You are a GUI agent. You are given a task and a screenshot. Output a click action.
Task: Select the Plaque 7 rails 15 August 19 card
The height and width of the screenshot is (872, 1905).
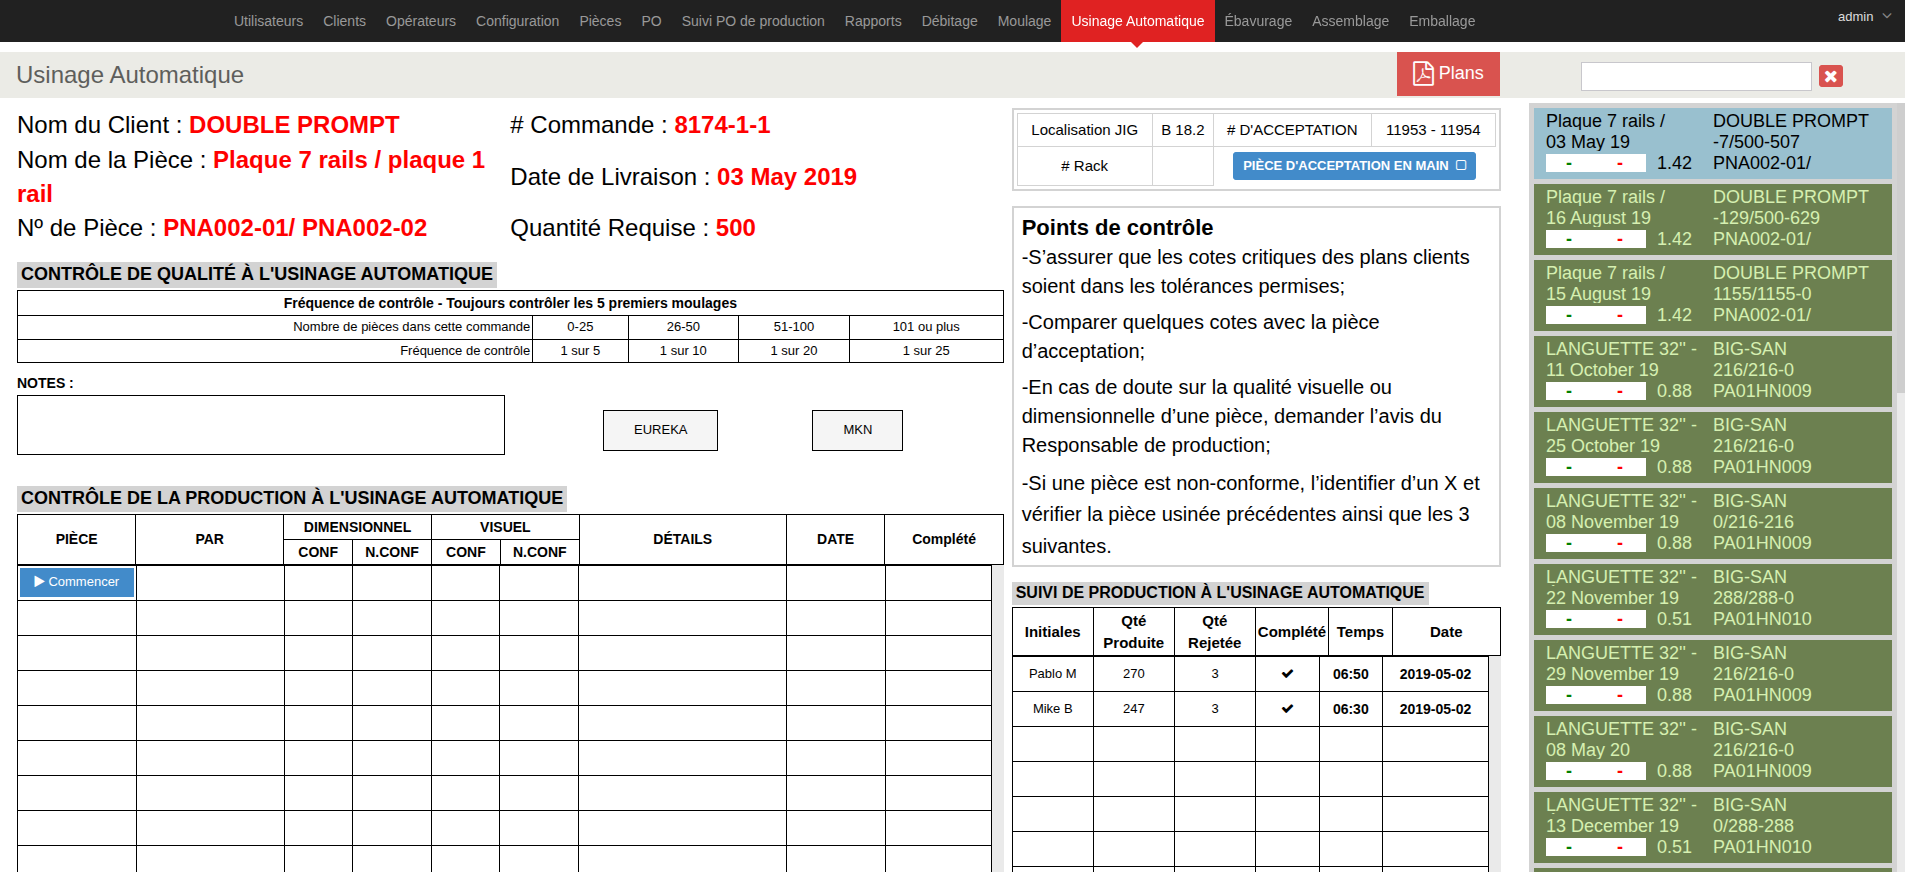coord(1712,294)
